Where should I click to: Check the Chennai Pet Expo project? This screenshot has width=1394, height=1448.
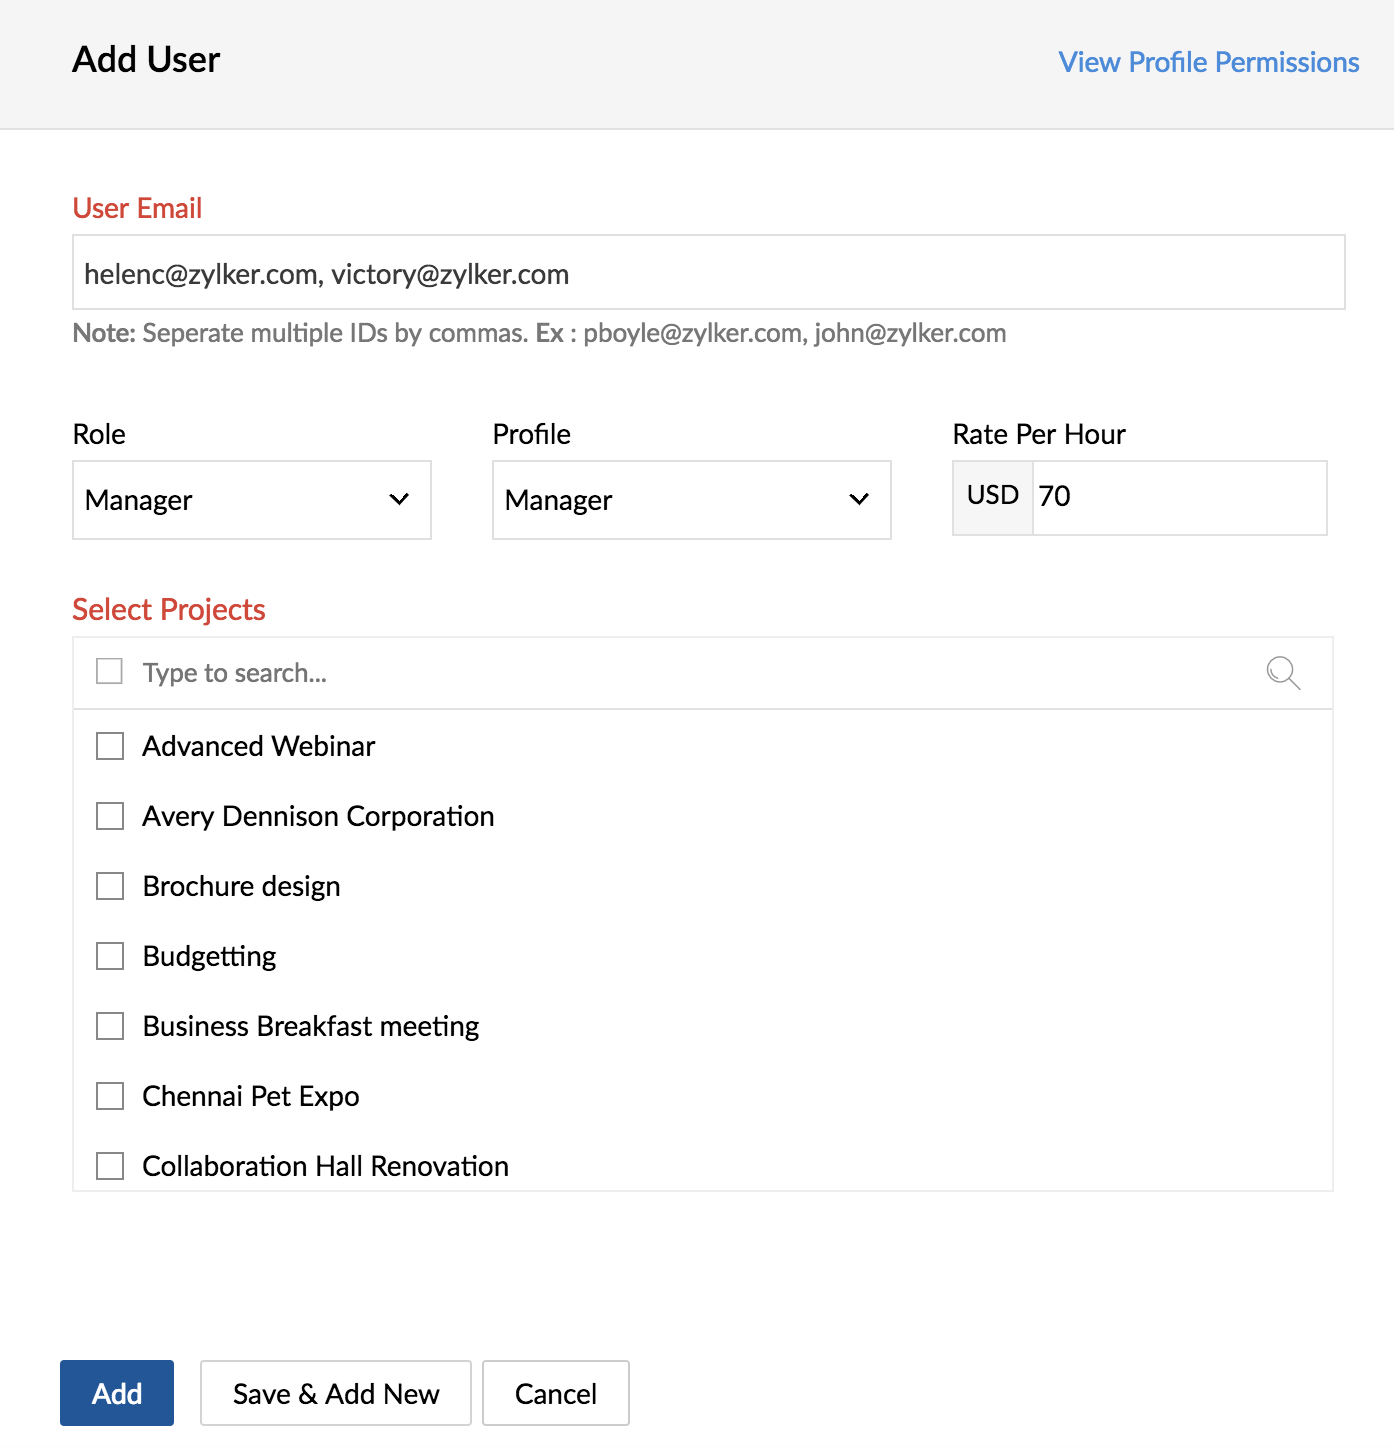[110, 1096]
